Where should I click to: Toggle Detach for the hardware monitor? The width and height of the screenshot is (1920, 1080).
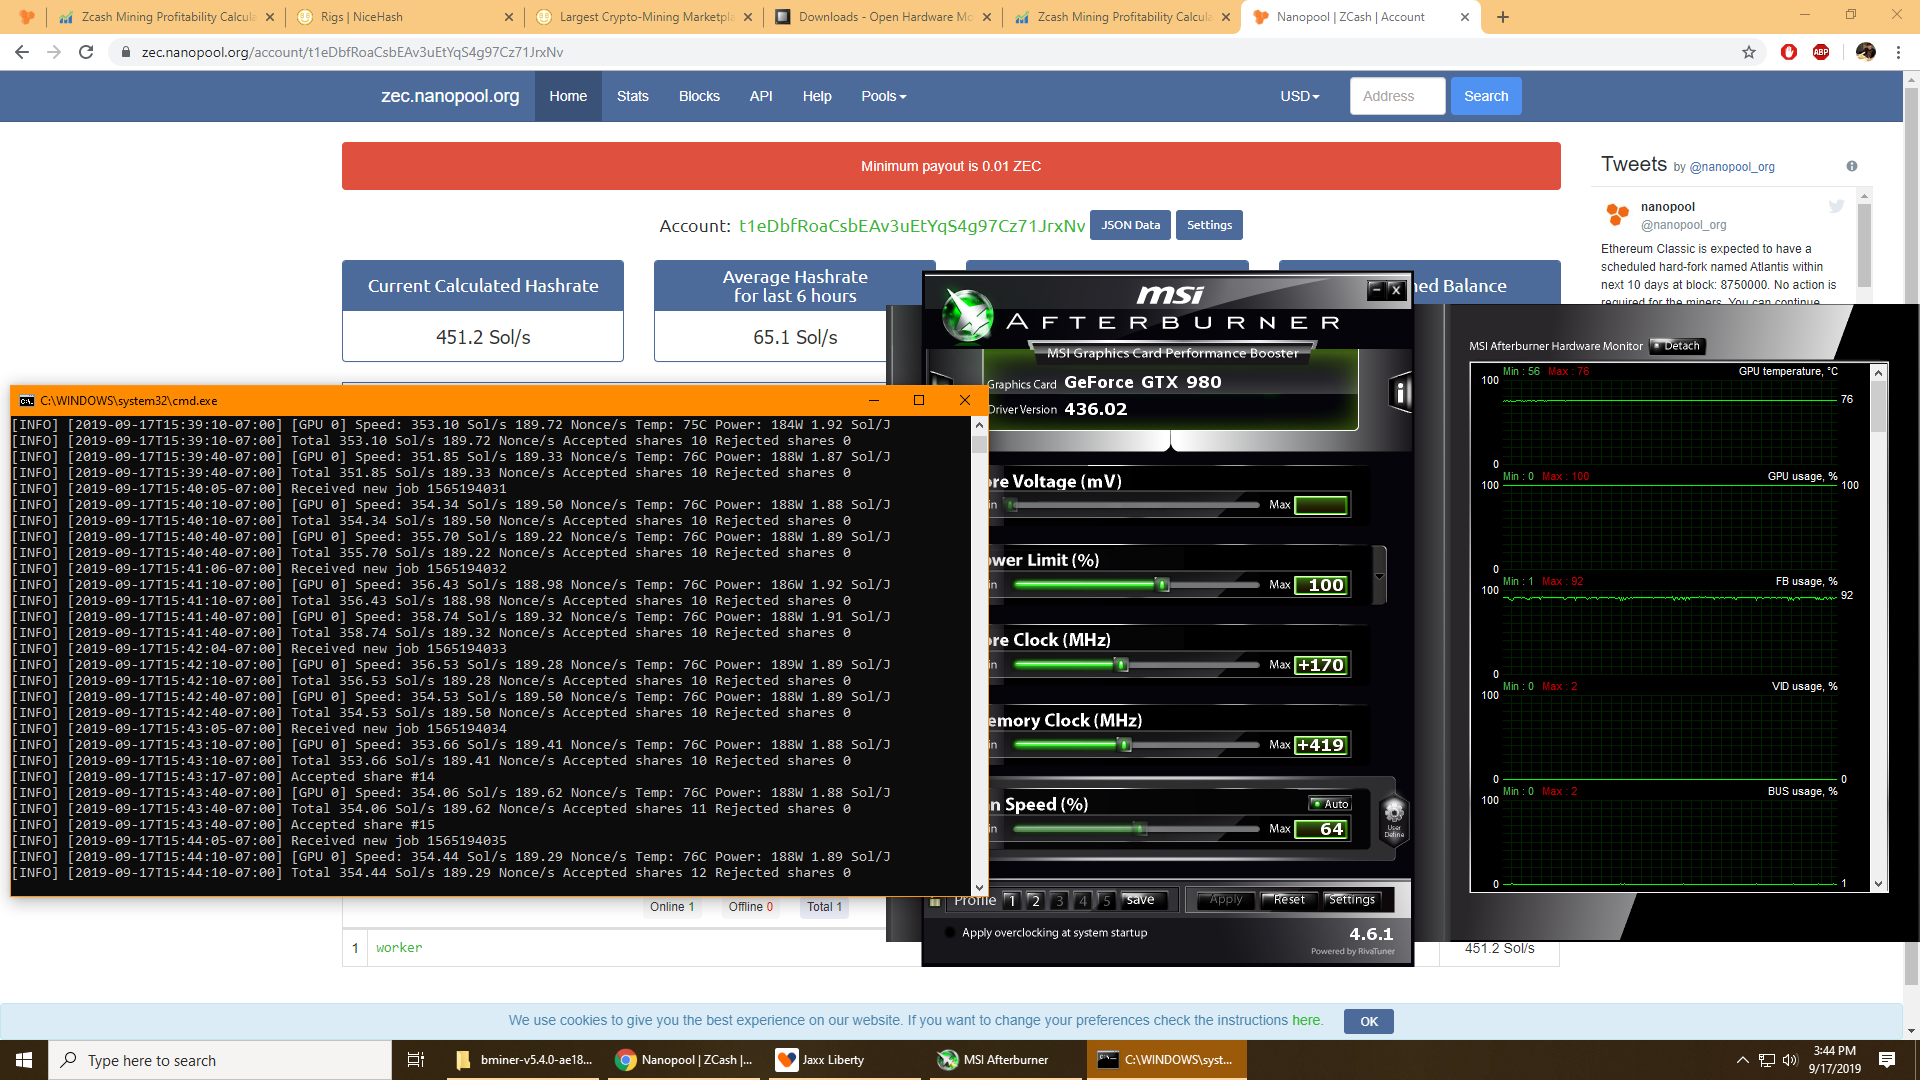tap(1677, 346)
